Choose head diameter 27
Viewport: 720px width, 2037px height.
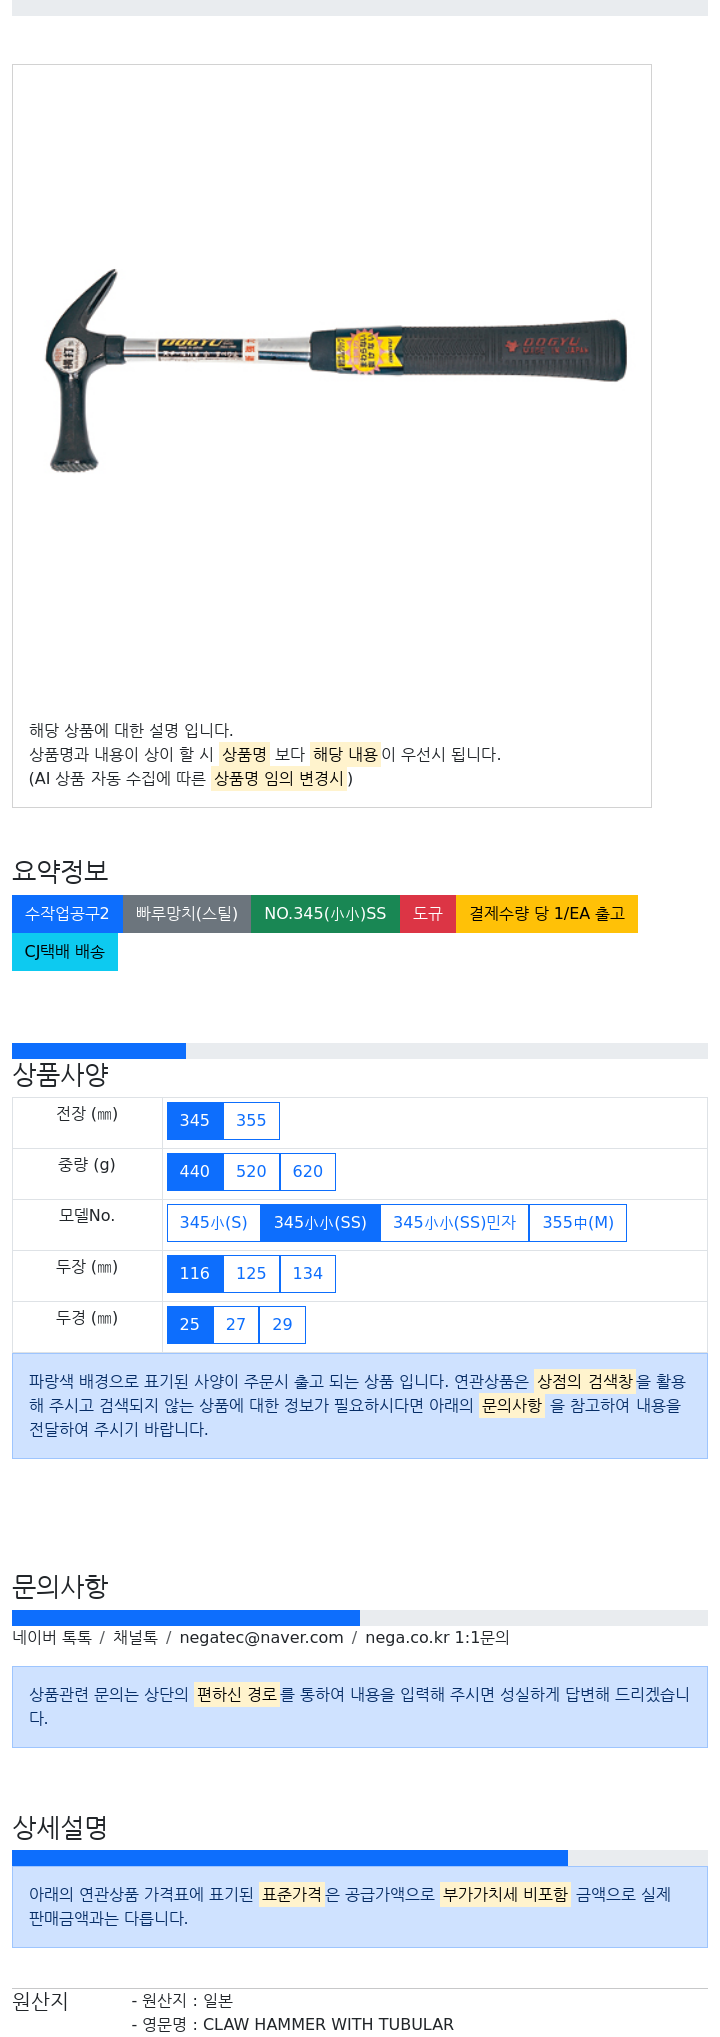click(236, 1325)
